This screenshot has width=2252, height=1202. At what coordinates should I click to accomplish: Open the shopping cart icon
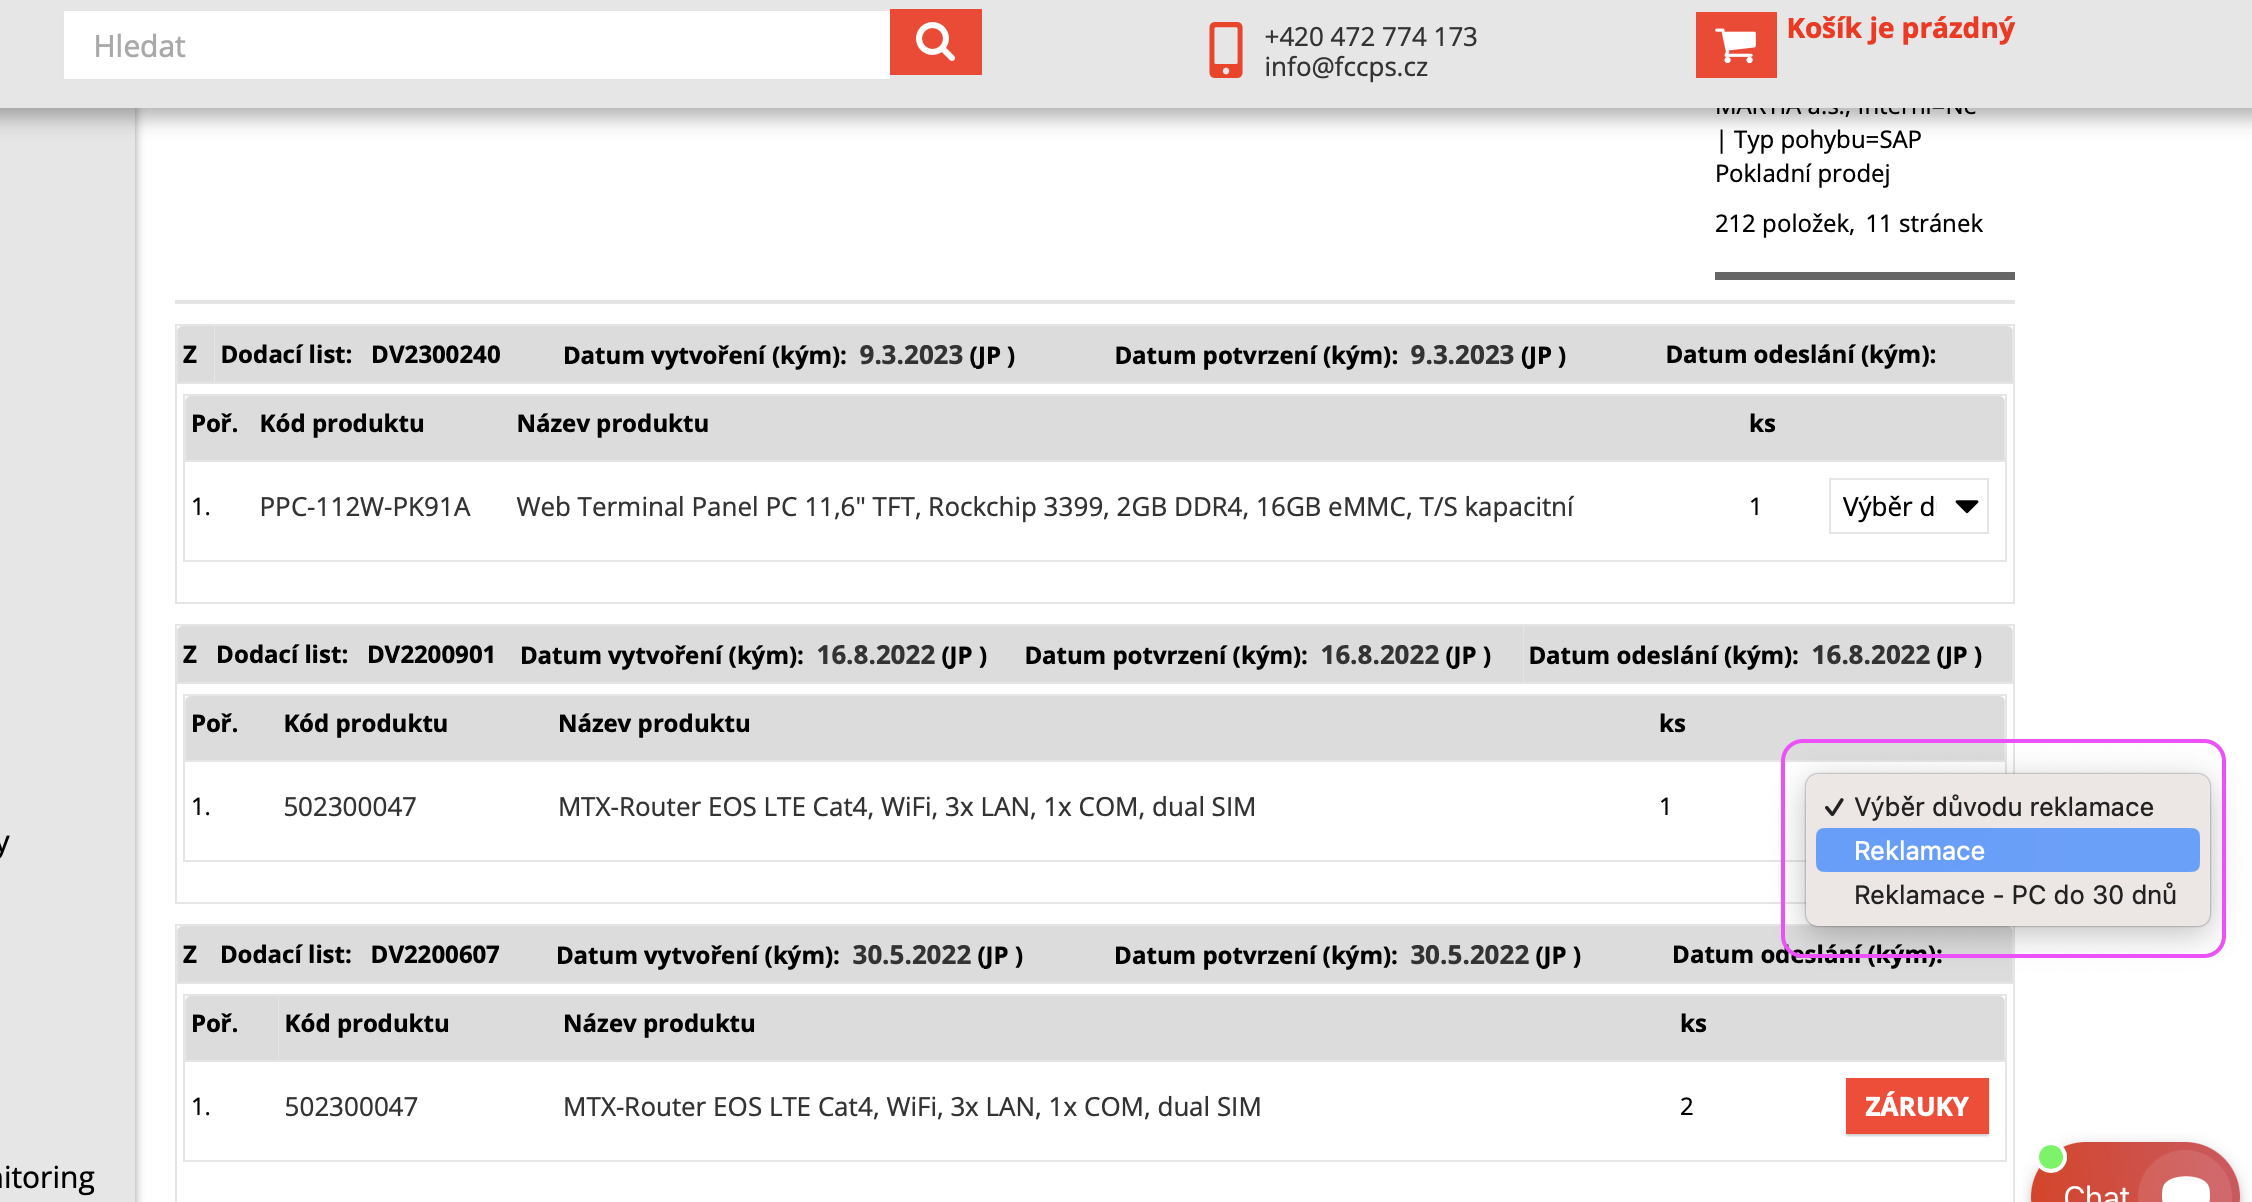[x=1735, y=45]
